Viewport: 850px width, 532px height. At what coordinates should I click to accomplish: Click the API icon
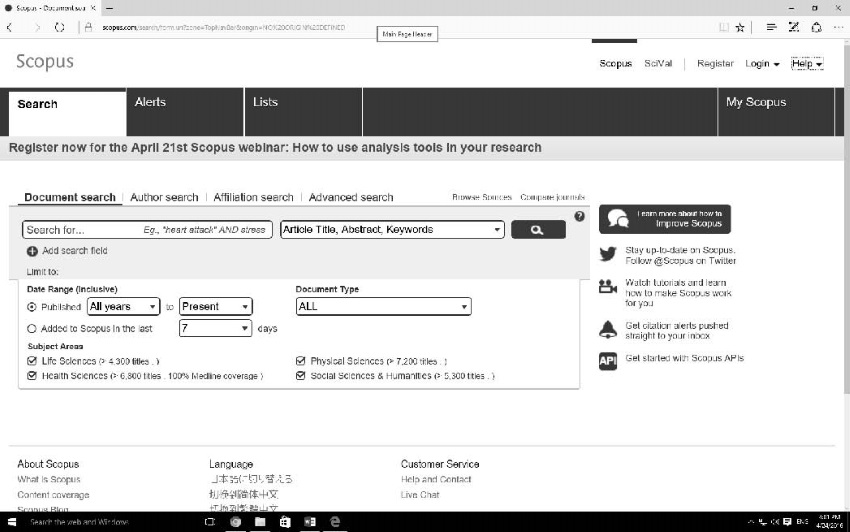[x=608, y=361]
